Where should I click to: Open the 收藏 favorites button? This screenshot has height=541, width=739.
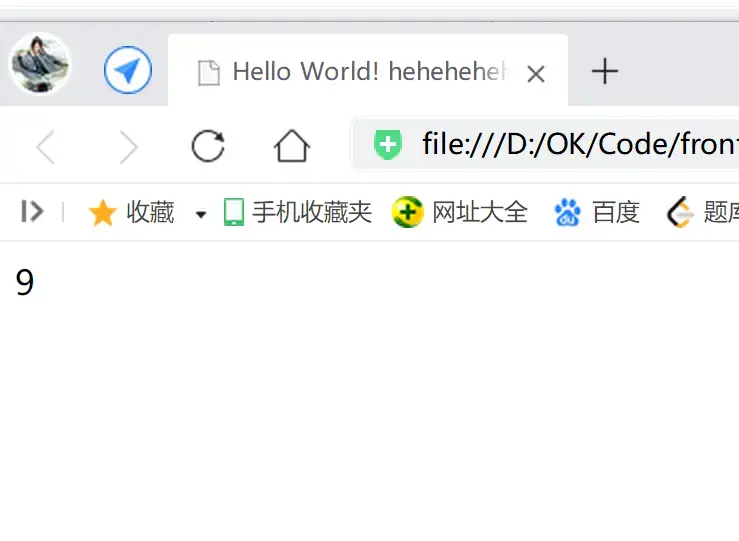pos(131,212)
